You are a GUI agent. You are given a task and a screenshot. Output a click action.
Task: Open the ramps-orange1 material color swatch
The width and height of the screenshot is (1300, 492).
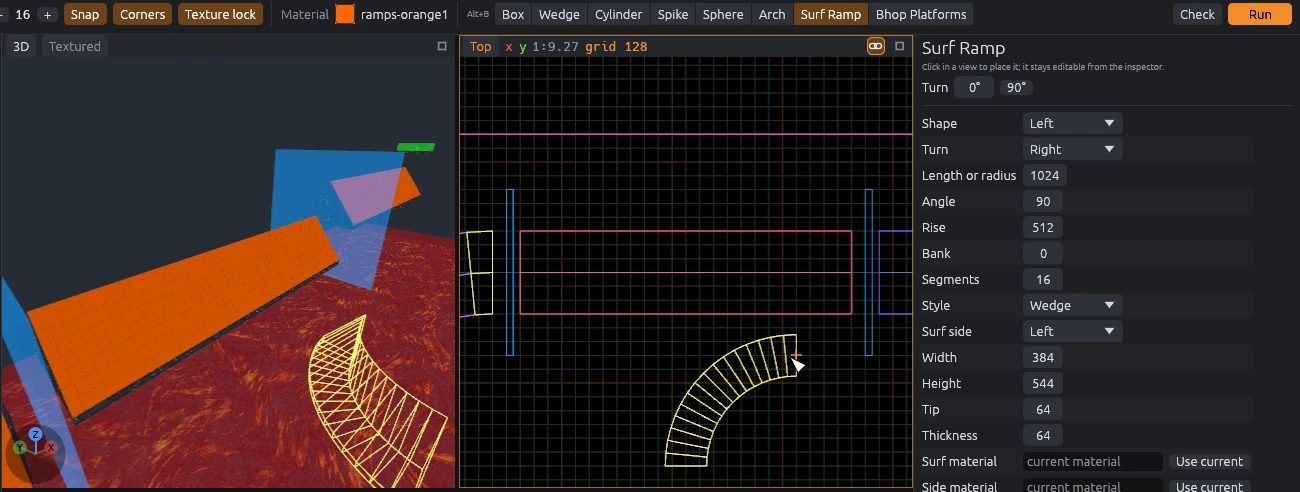coord(345,15)
